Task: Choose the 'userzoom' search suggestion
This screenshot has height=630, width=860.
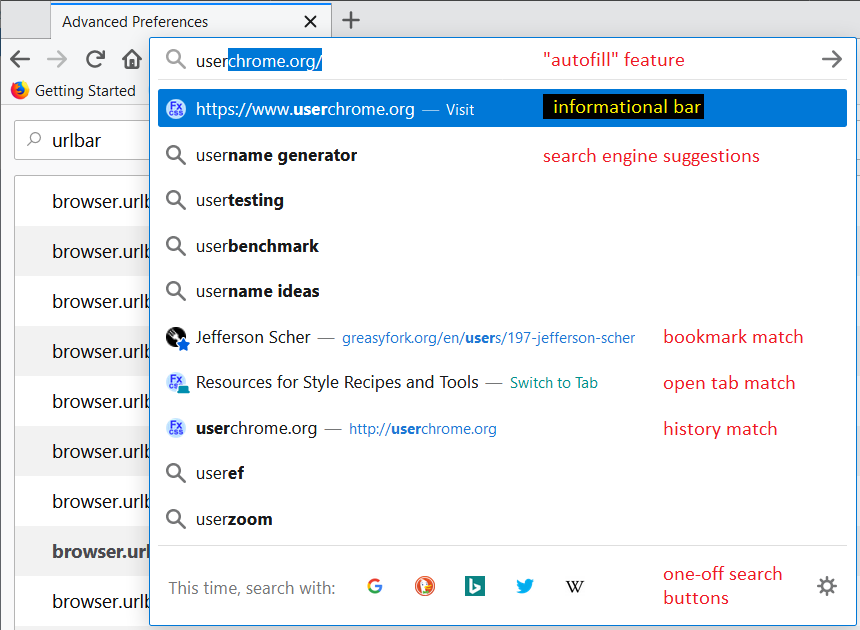Action: [x=502, y=519]
